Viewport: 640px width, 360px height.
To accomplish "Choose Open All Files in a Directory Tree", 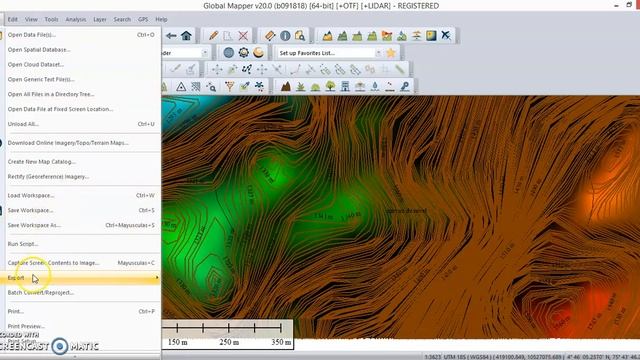I will pos(82,94).
